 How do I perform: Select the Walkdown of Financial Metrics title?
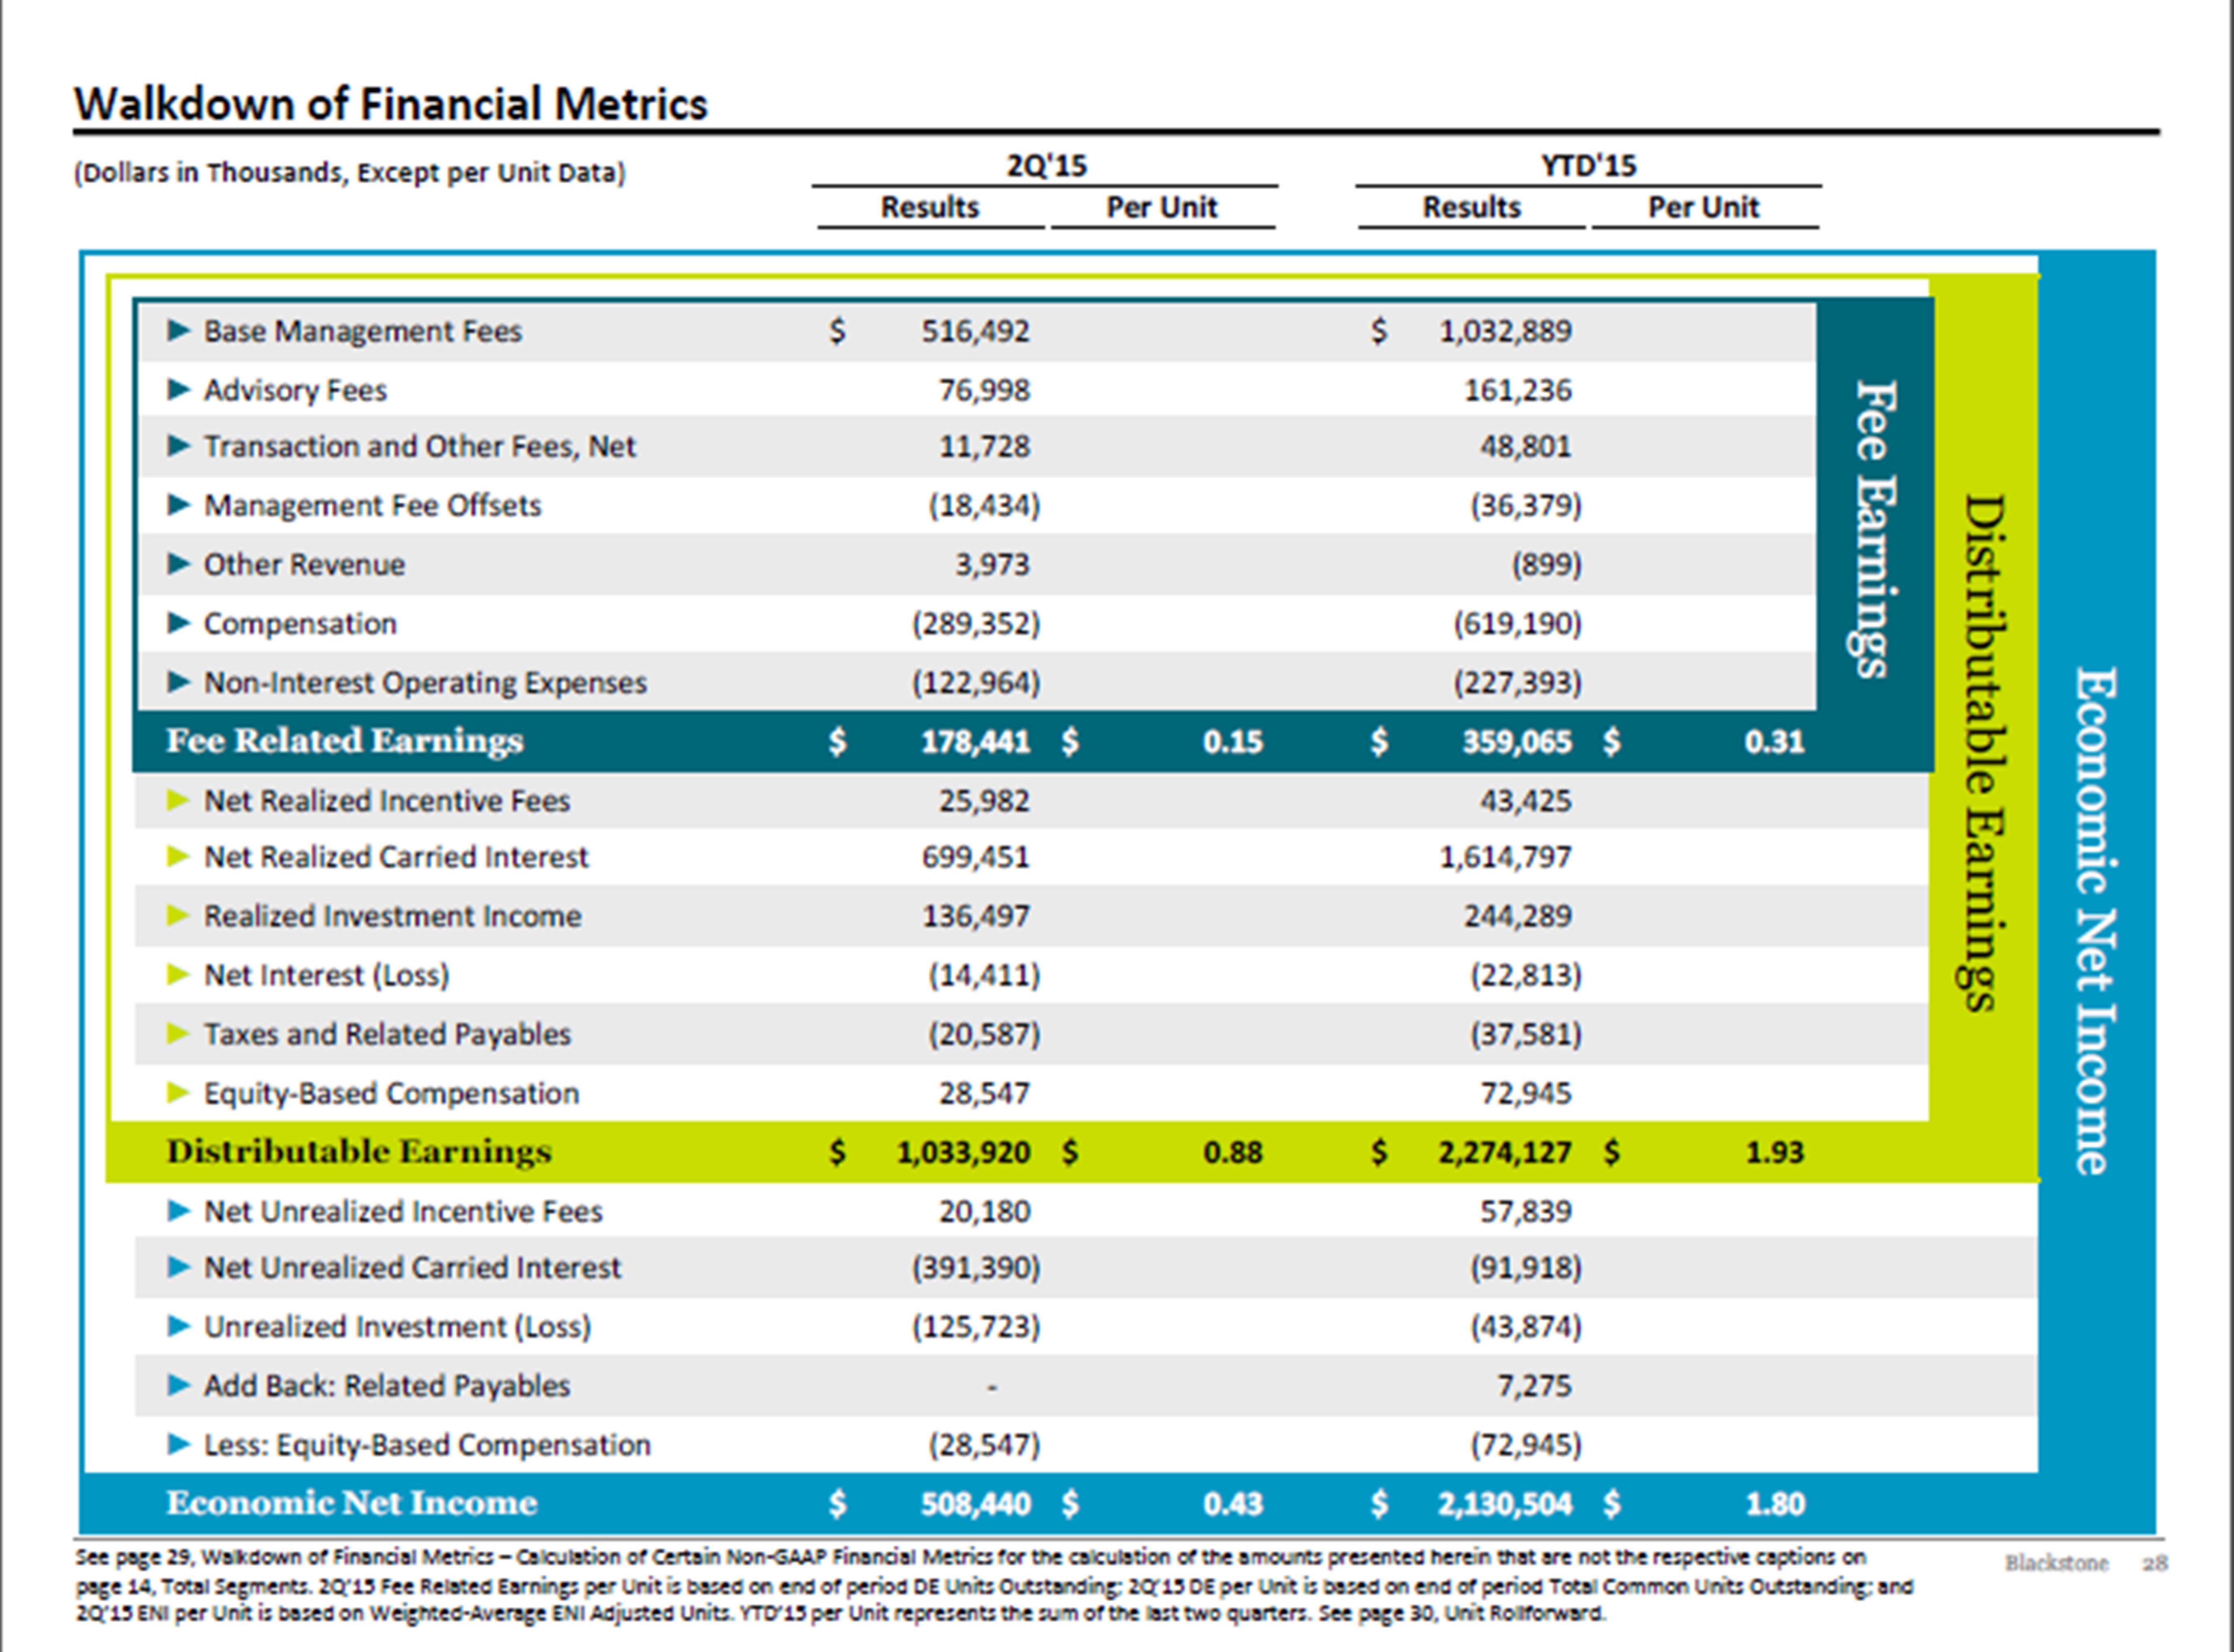pyautogui.click(x=391, y=104)
